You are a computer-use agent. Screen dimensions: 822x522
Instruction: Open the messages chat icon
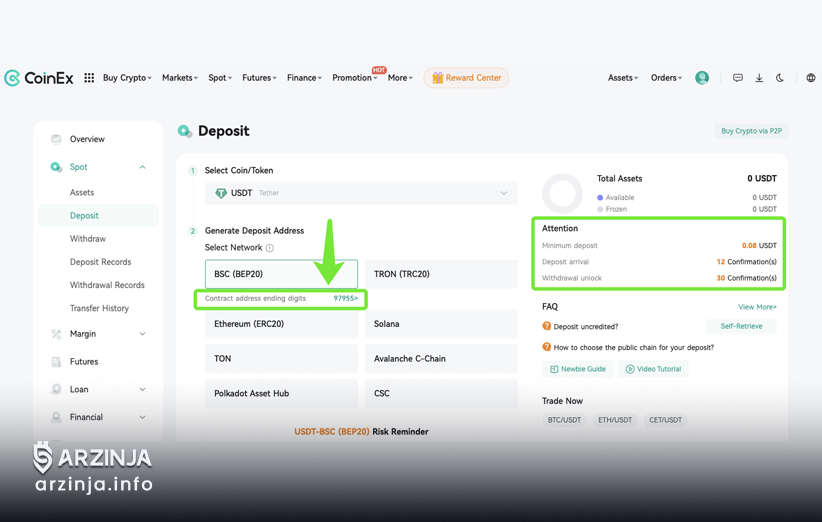(738, 78)
